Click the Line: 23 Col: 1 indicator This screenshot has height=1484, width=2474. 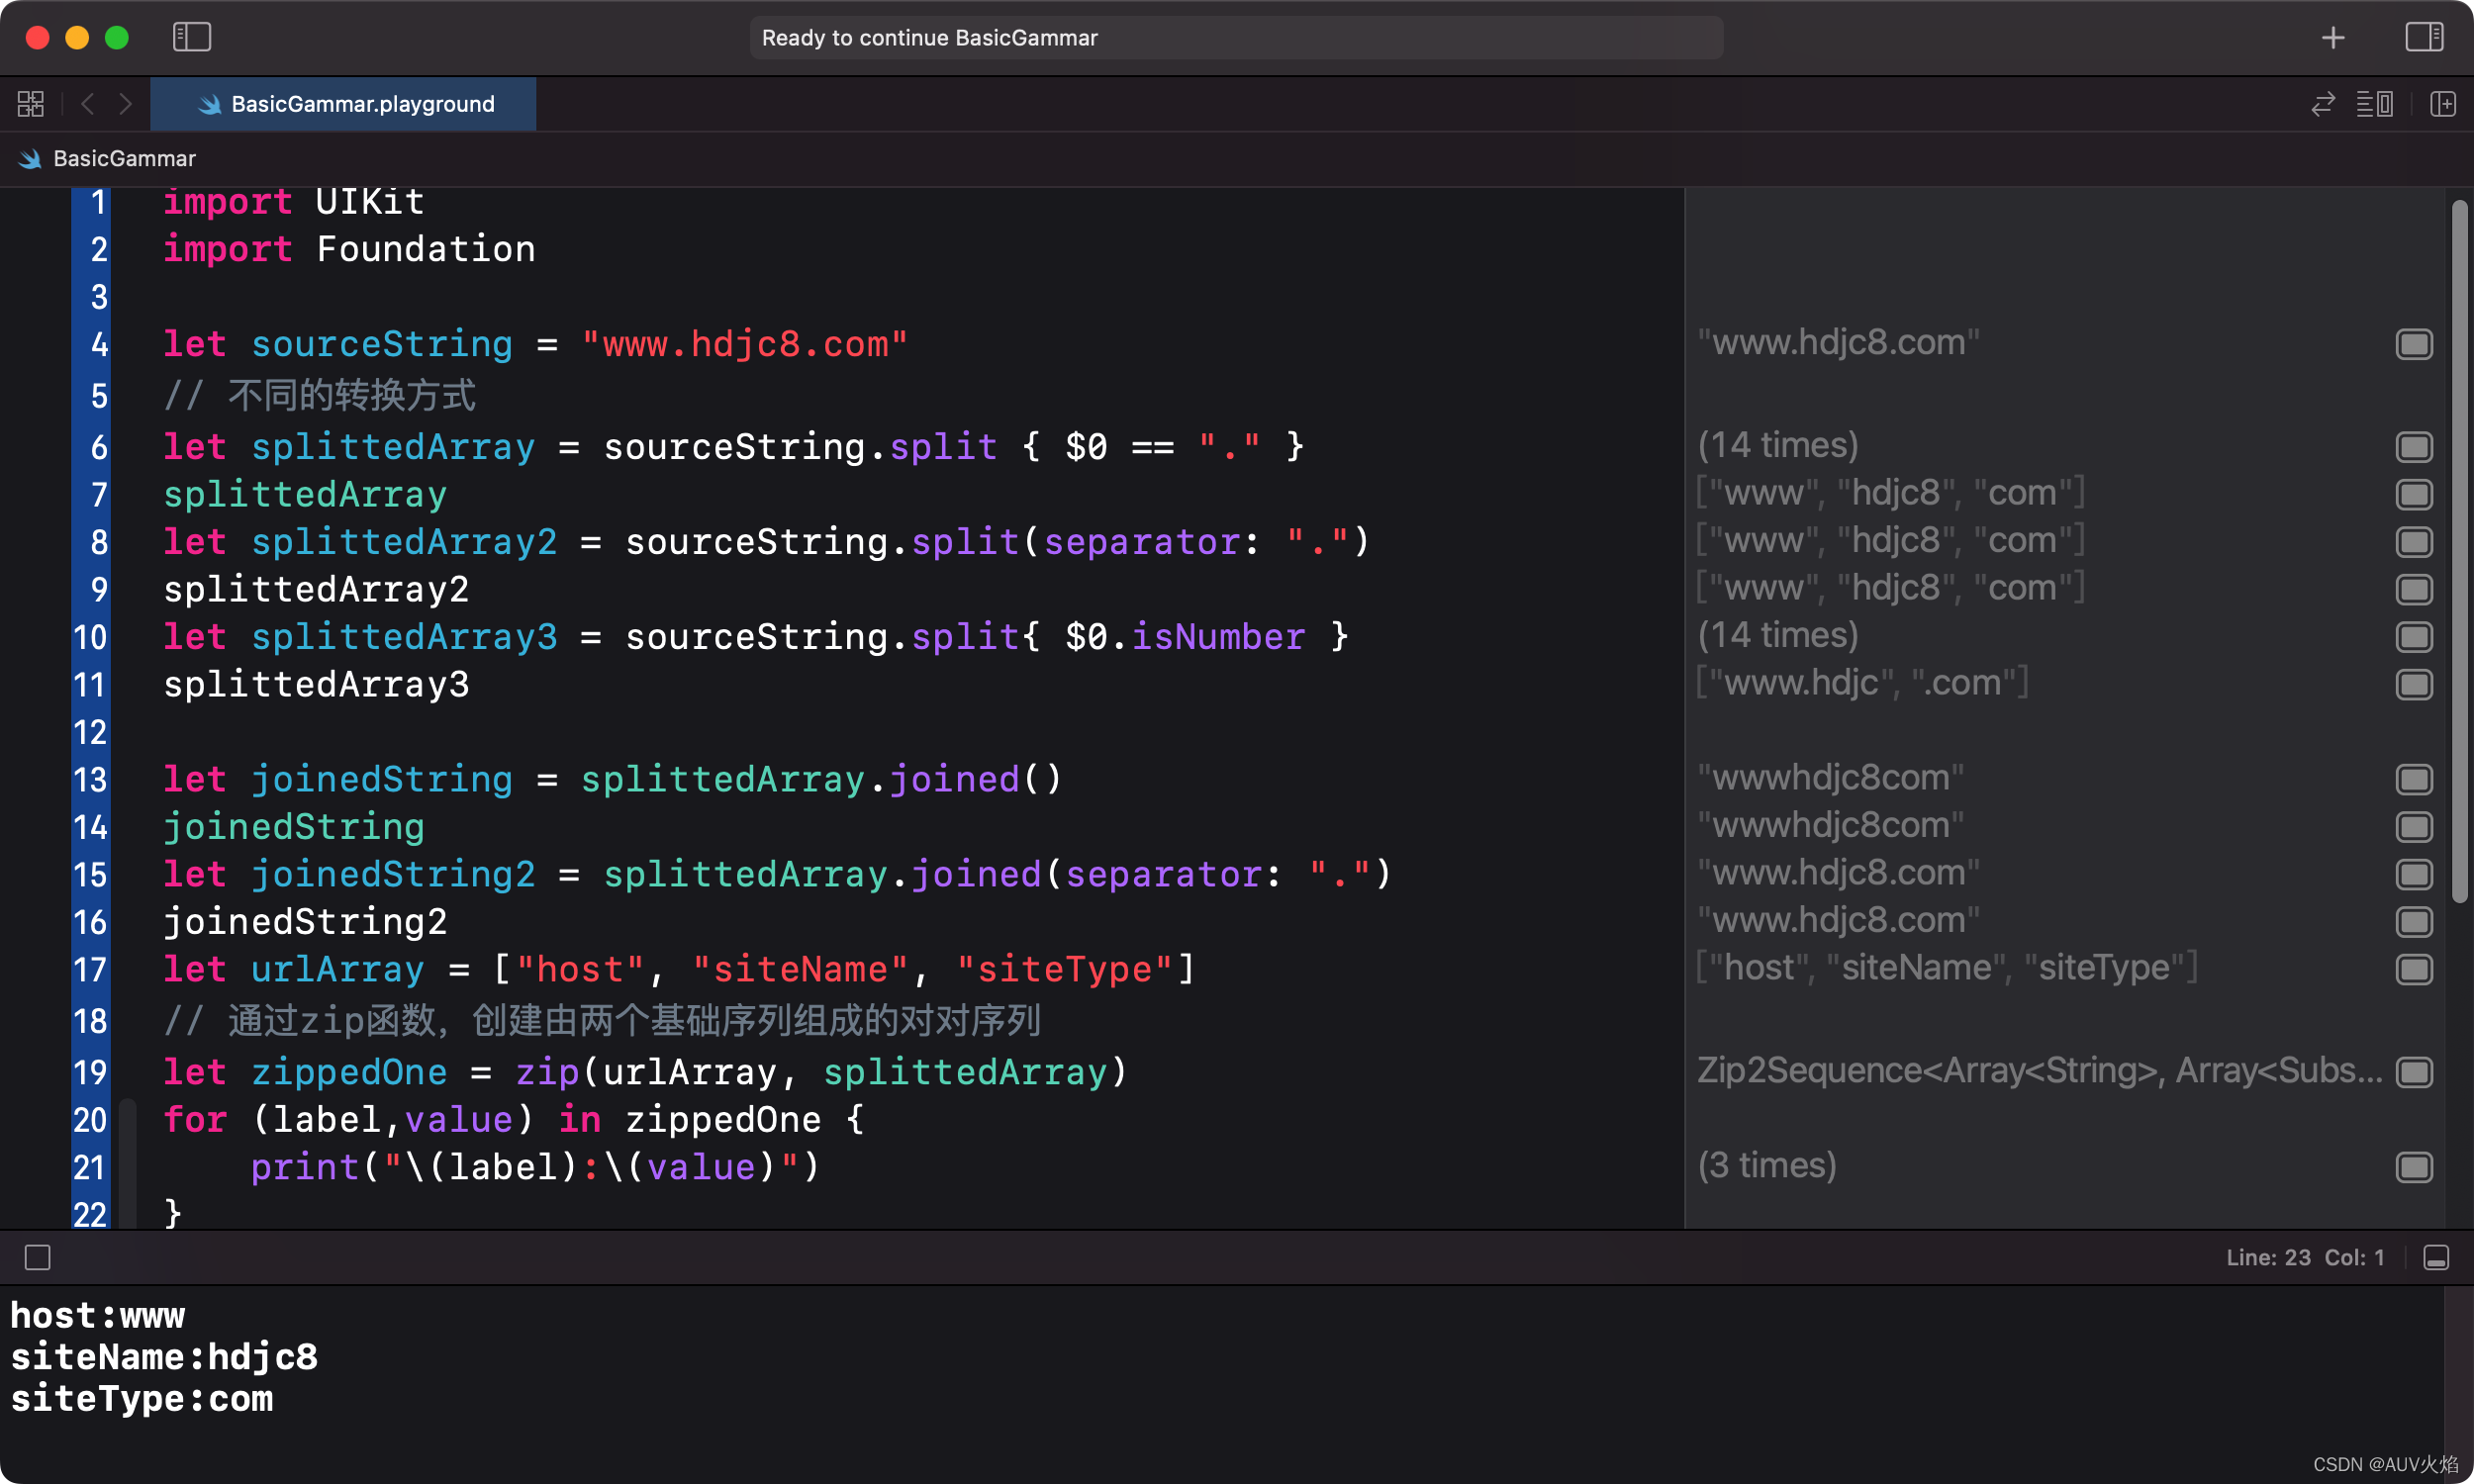click(2305, 1257)
